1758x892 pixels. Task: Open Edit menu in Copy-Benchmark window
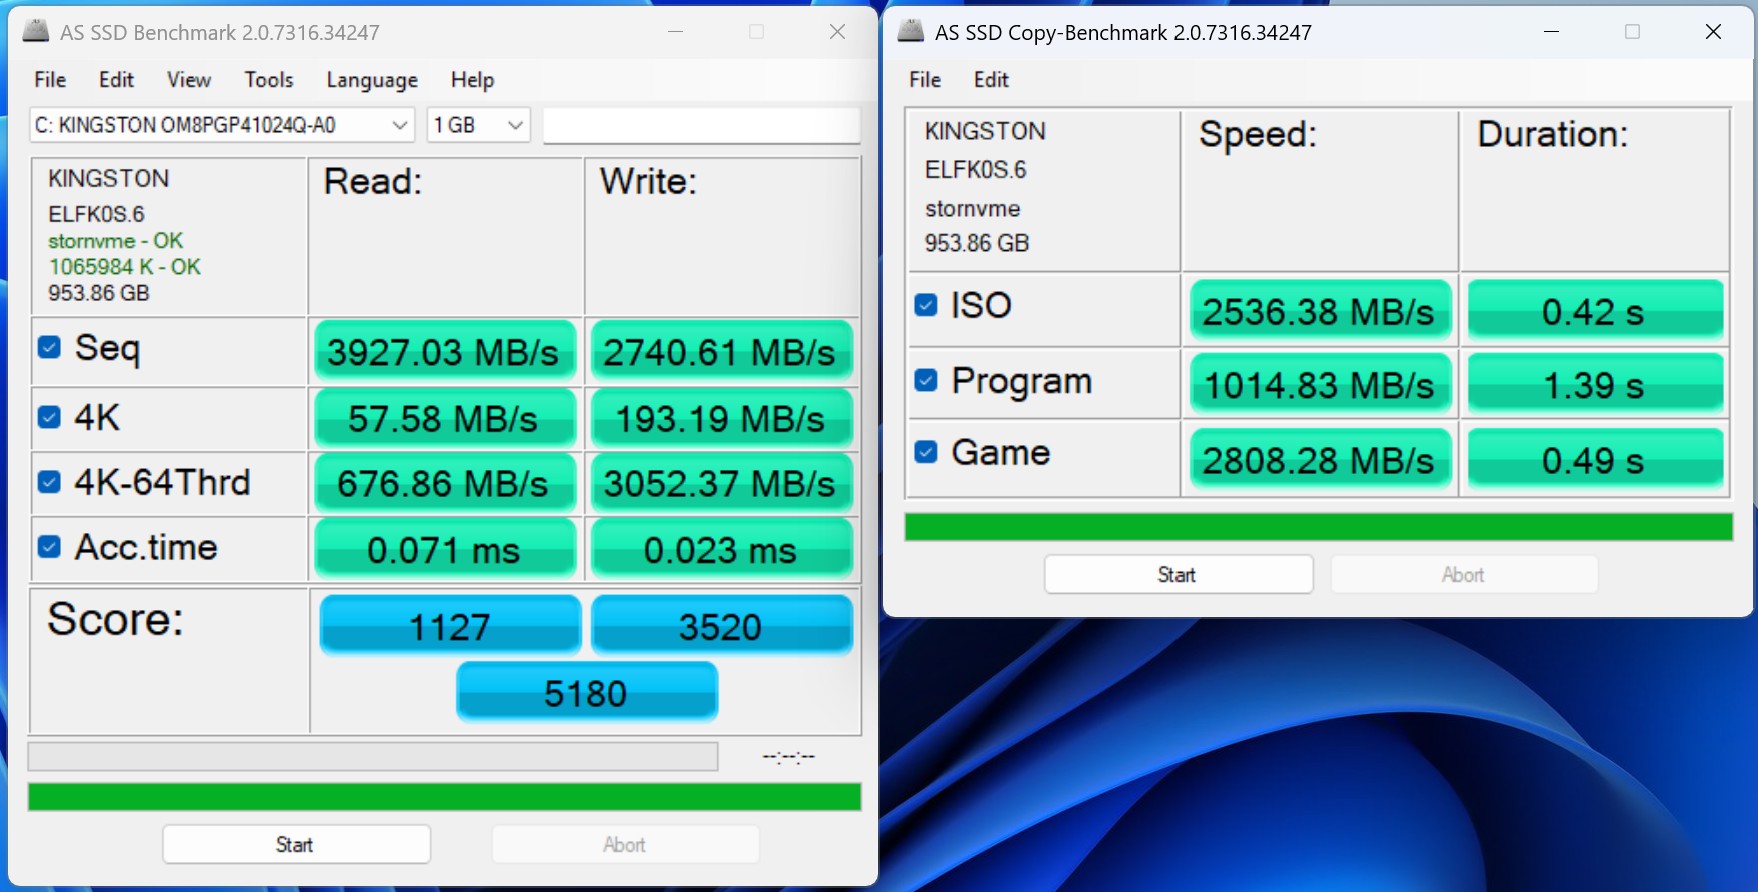(991, 80)
